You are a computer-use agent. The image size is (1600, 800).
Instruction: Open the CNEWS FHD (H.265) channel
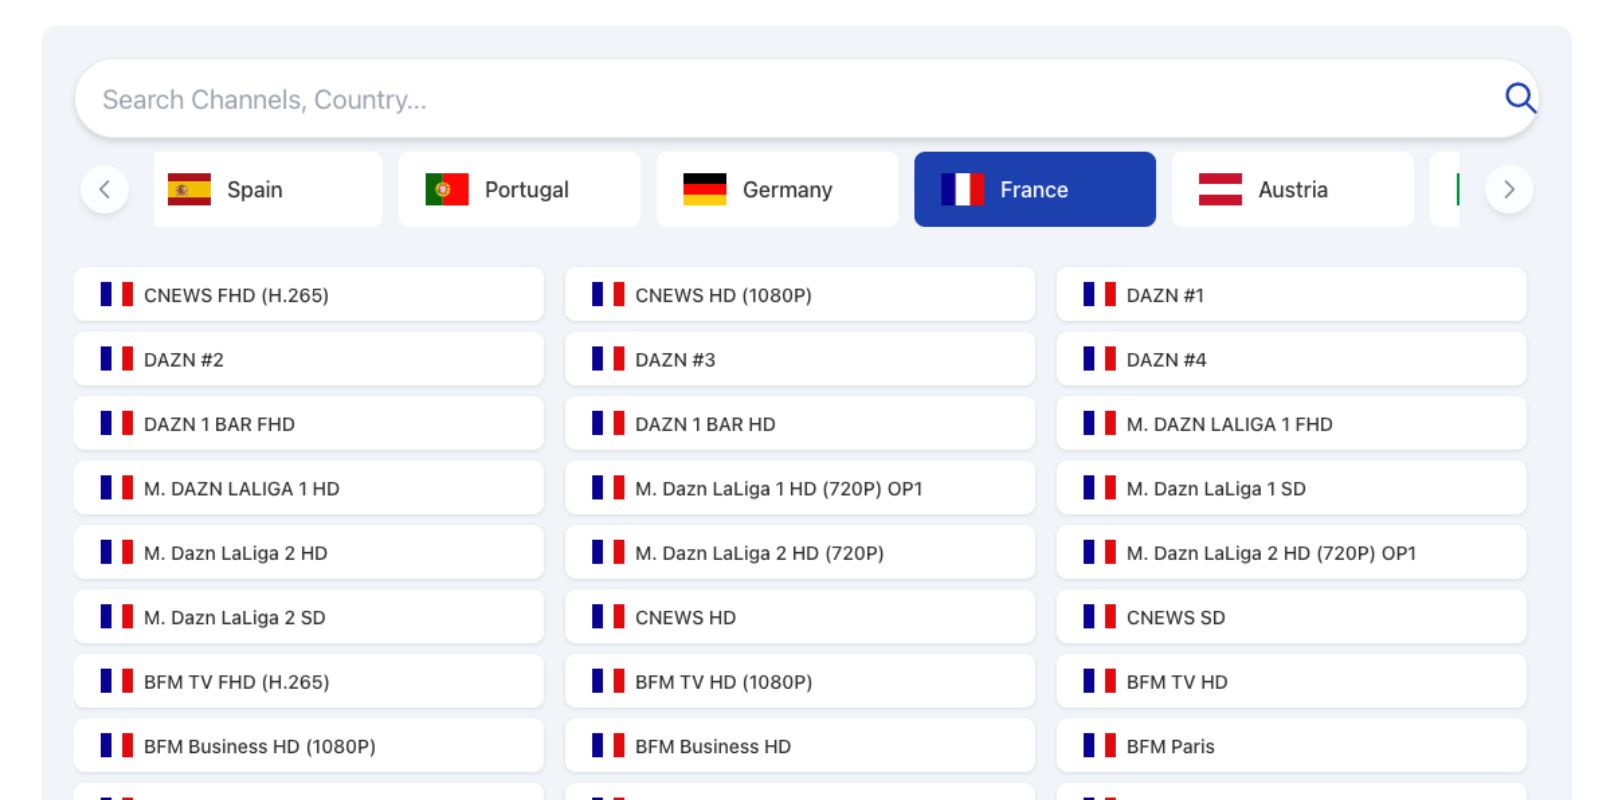tap(308, 295)
